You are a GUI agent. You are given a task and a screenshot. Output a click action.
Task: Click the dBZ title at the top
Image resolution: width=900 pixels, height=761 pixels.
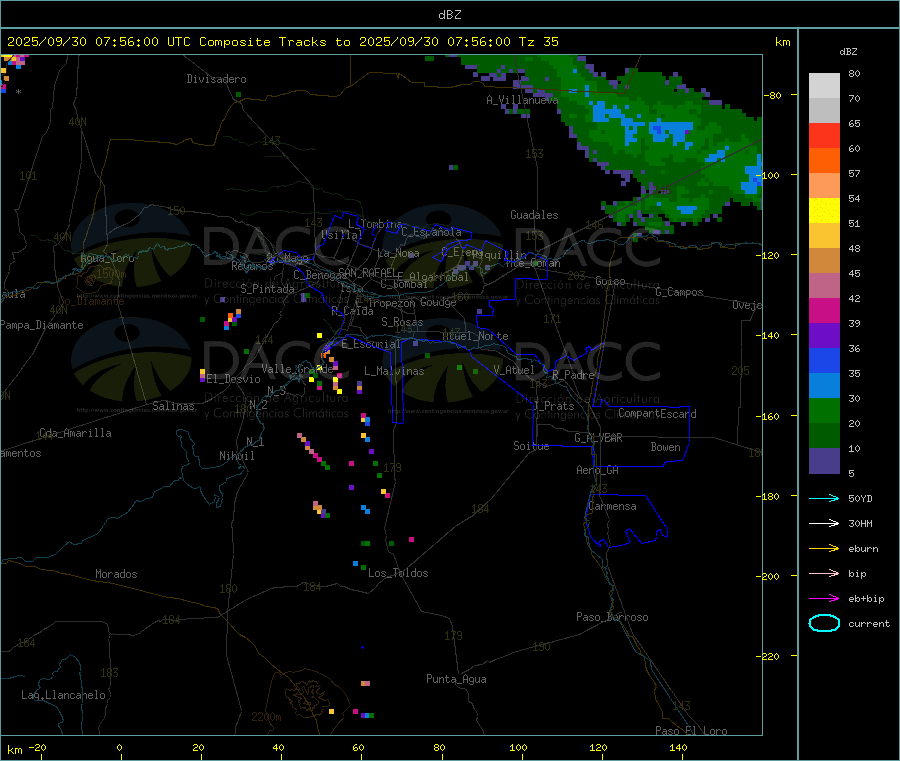(x=449, y=15)
